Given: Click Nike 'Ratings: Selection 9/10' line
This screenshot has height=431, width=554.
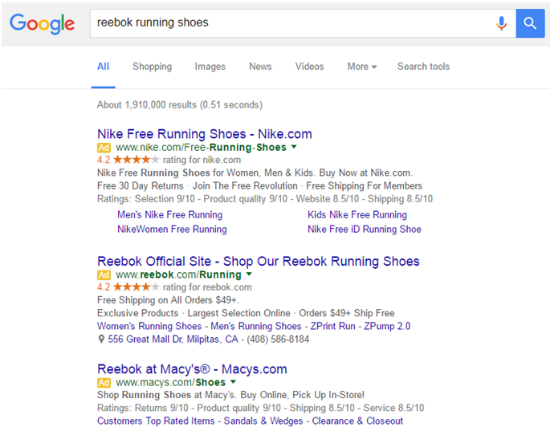Looking at the screenshot, I should click(x=265, y=199).
